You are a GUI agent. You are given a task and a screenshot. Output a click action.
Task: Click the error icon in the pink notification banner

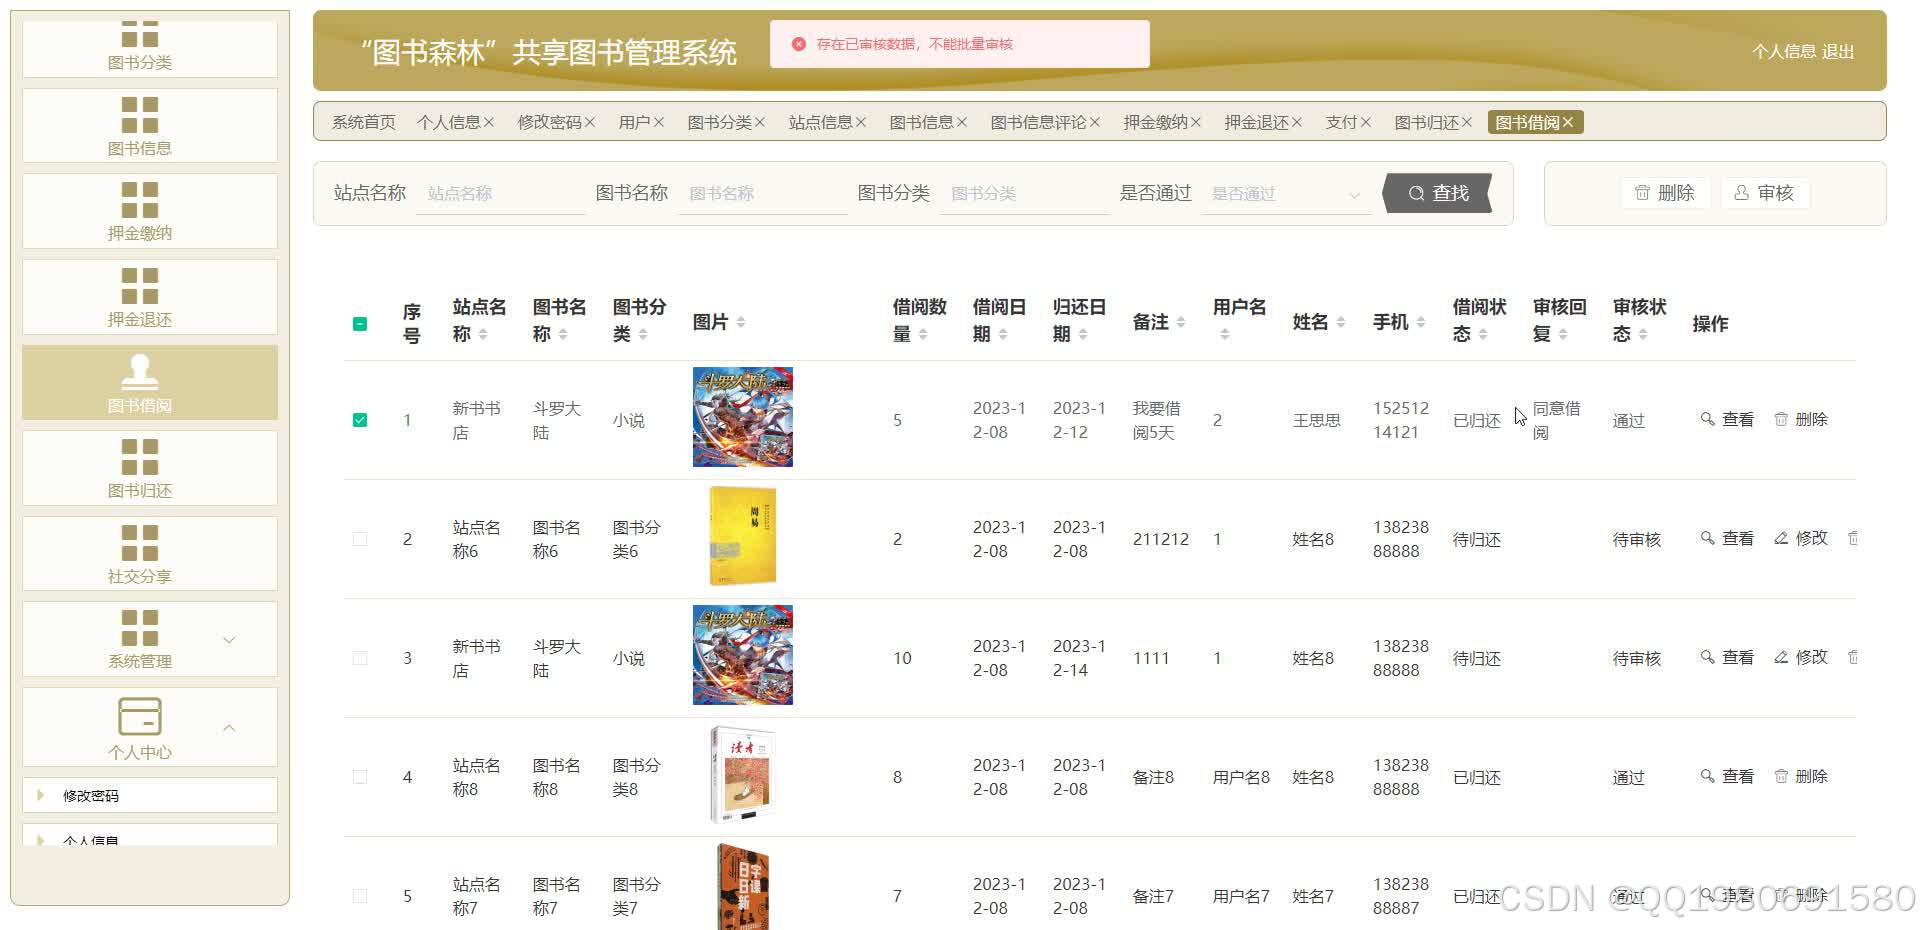tap(798, 43)
